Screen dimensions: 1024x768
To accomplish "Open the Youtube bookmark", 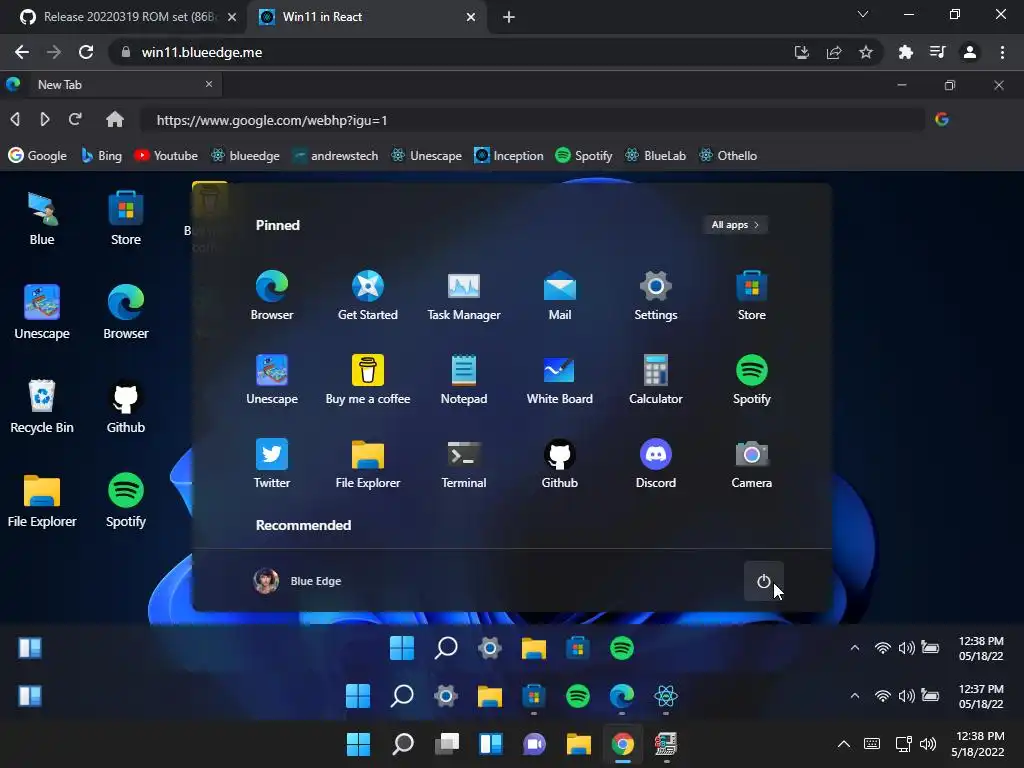I will [x=166, y=155].
